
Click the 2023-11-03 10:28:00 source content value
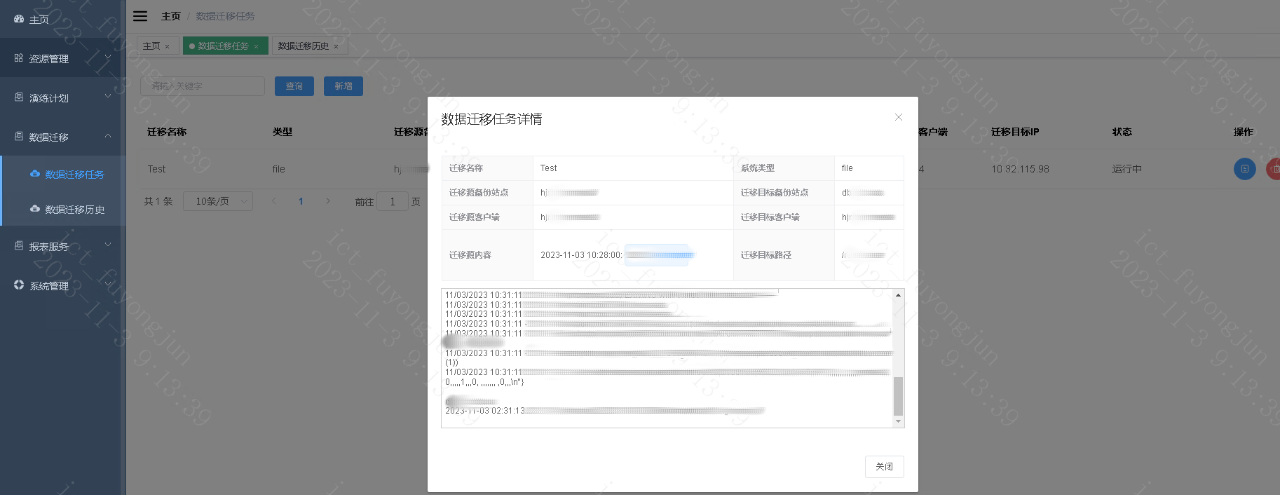(x=580, y=255)
